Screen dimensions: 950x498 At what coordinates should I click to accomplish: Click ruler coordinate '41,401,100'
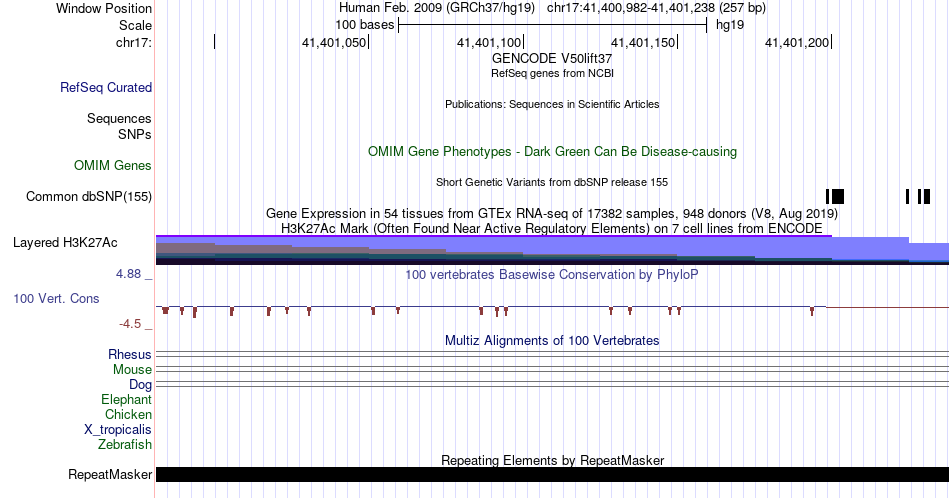(489, 42)
